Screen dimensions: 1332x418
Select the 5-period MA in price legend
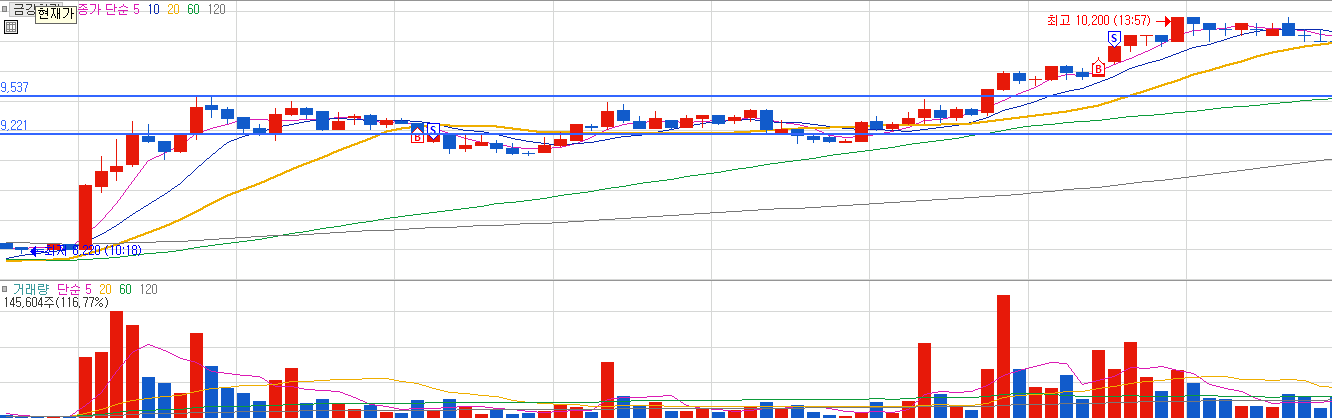coord(136,8)
